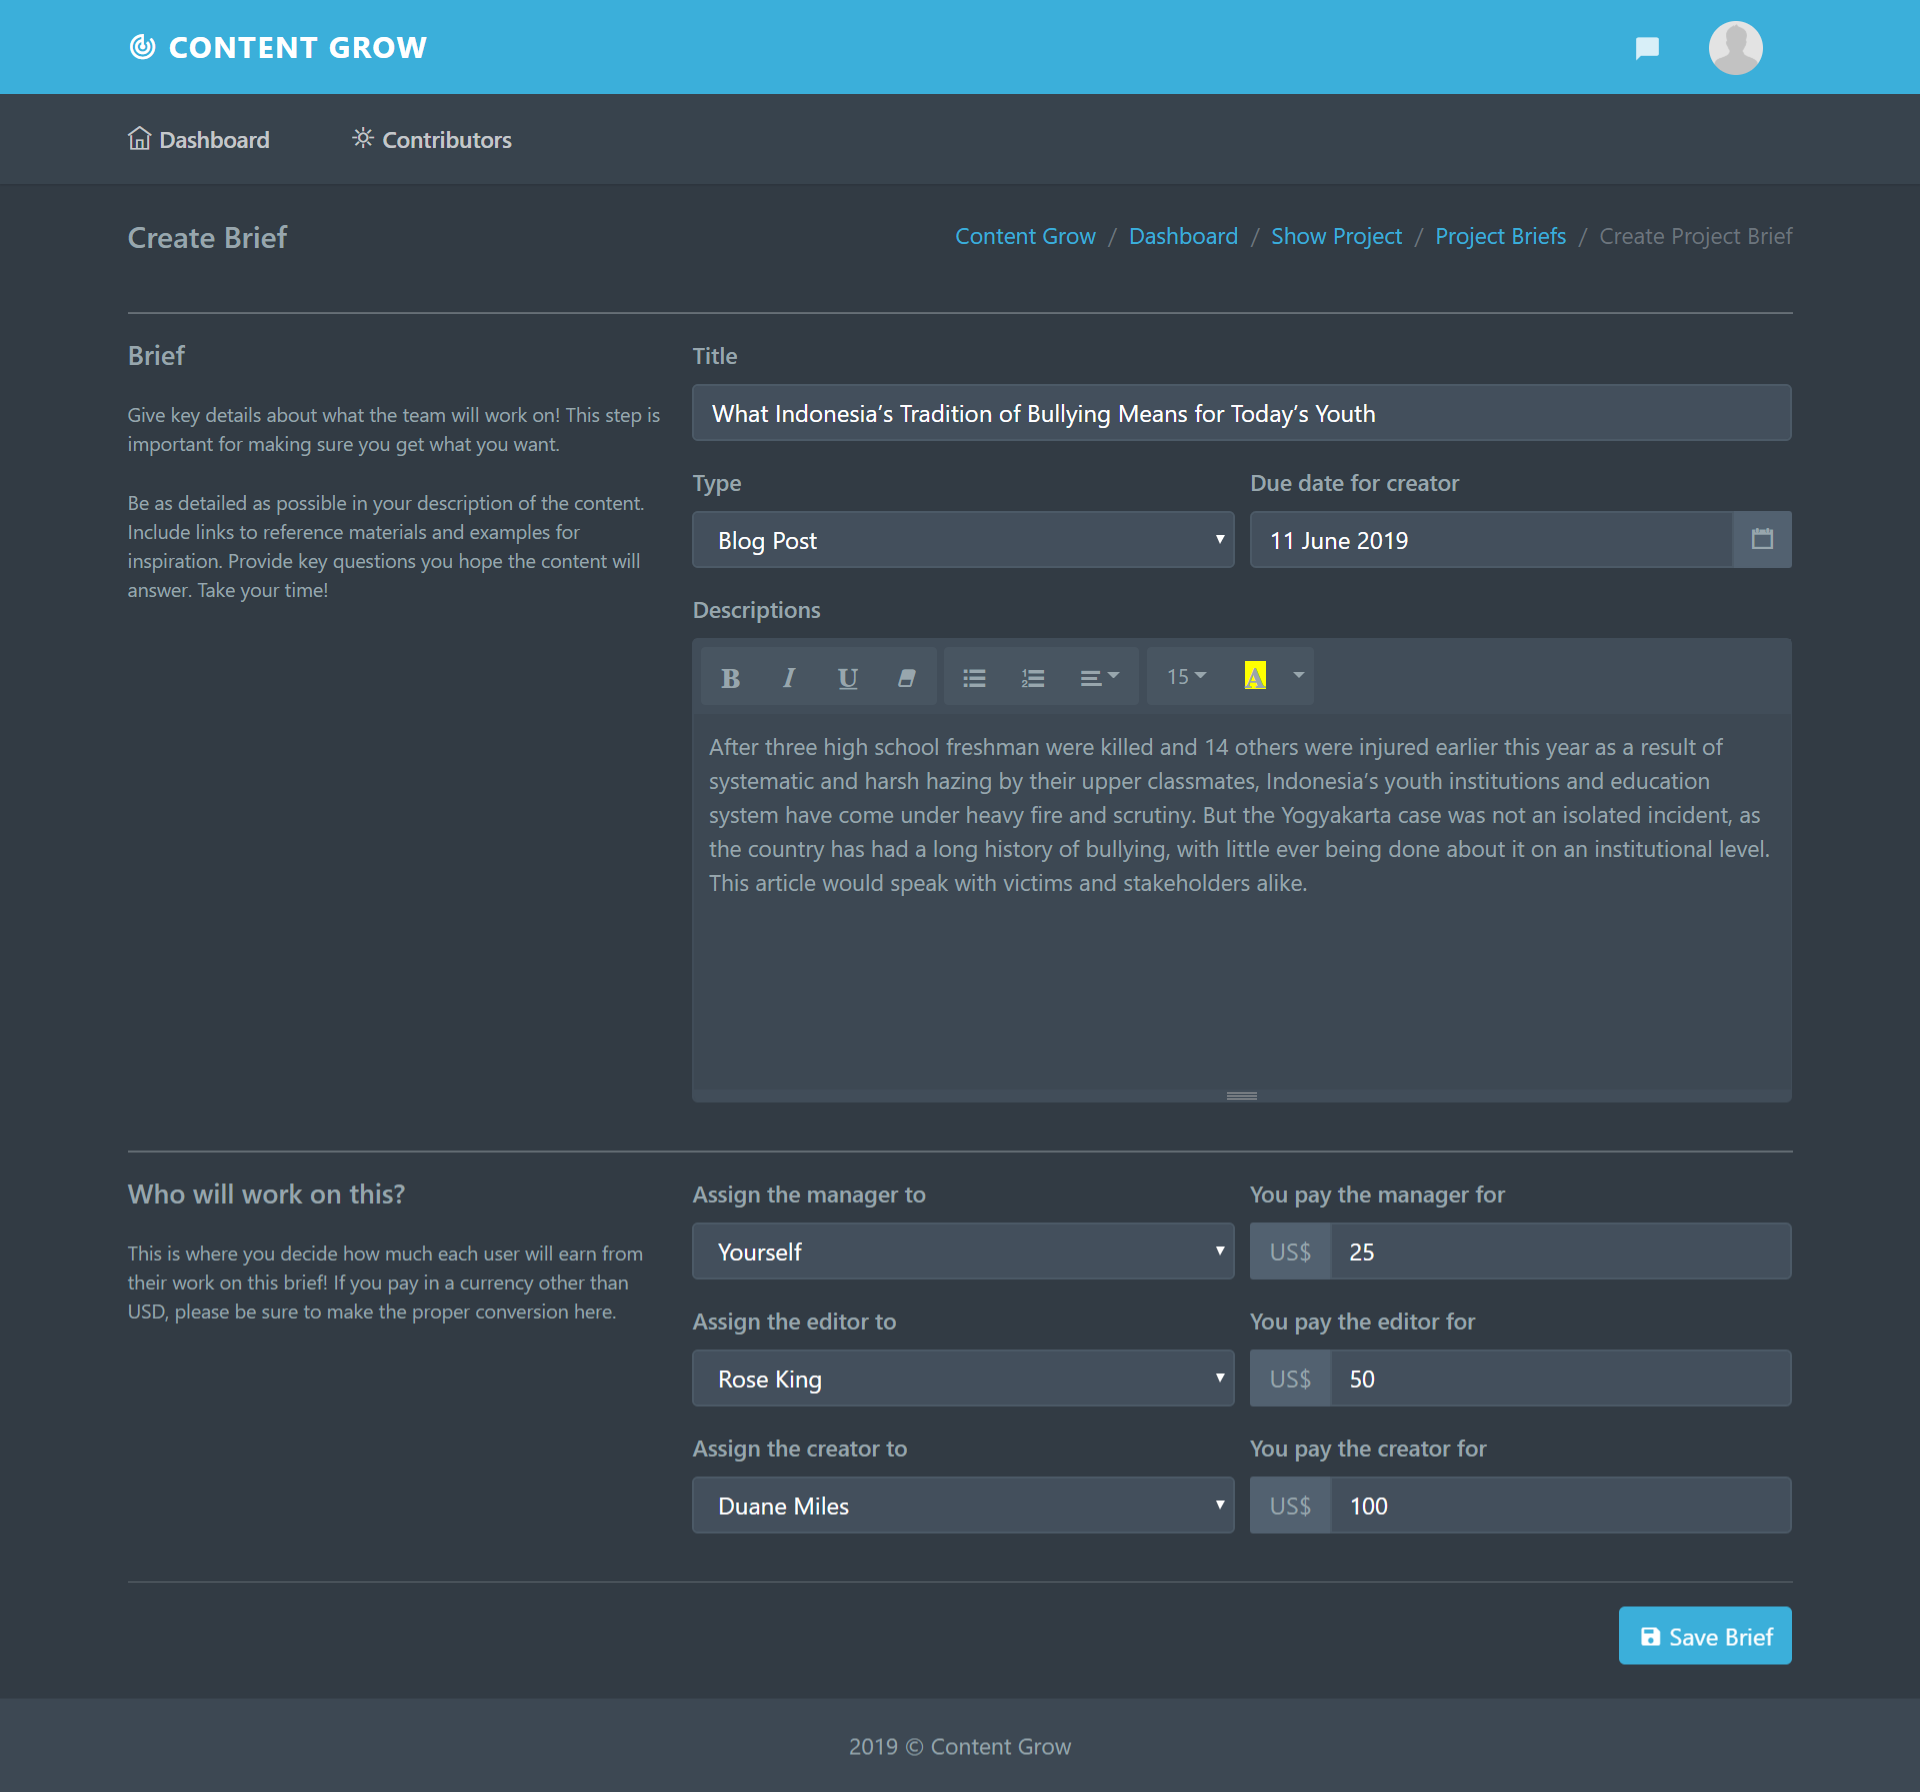The height and width of the screenshot is (1792, 1920).
Task: Expand the creator dropdown Duane Miles
Action: coord(962,1506)
